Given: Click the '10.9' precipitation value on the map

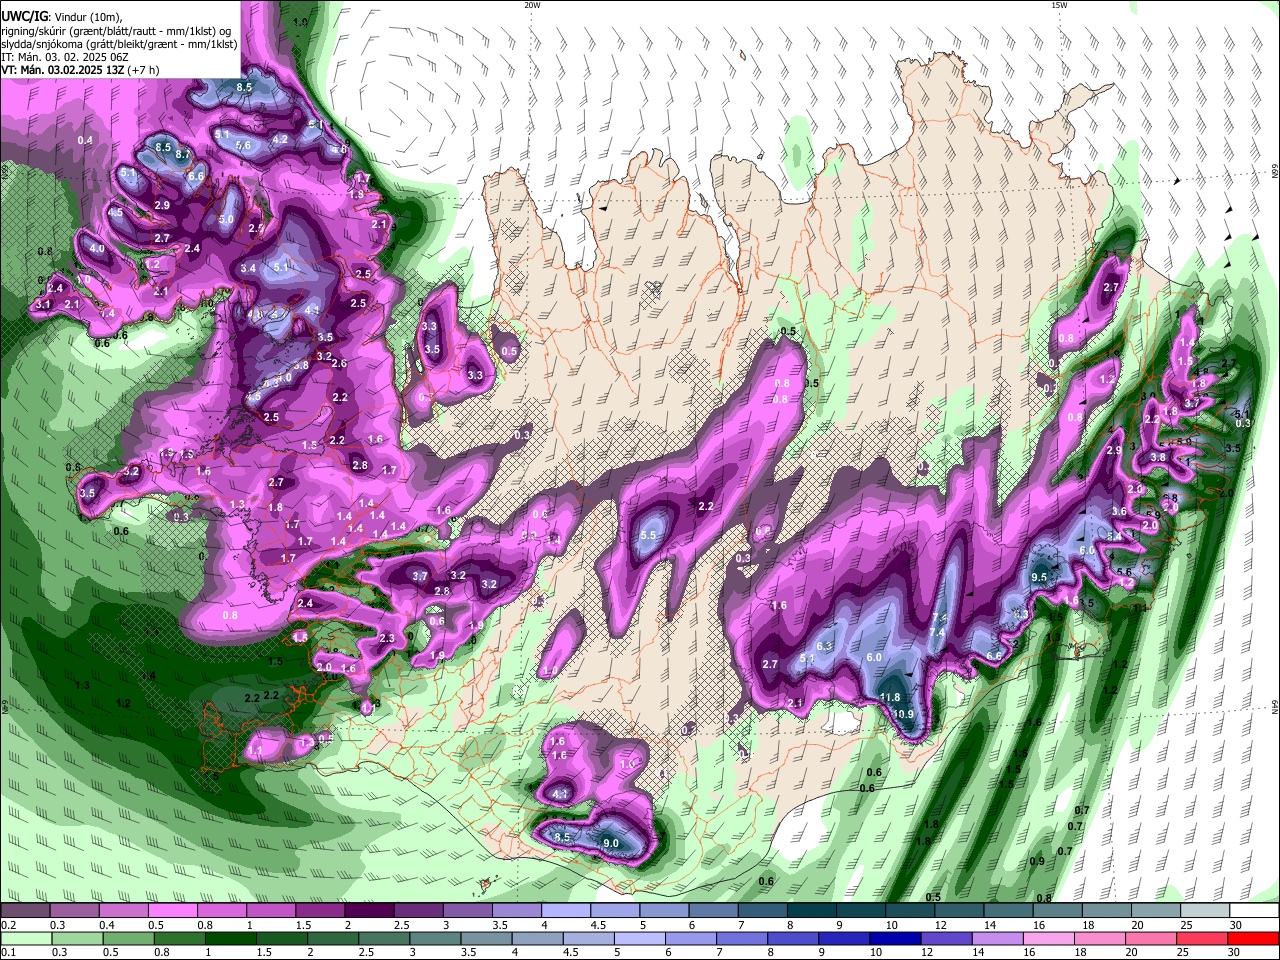Looking at the screenshot, I should 904,714.
